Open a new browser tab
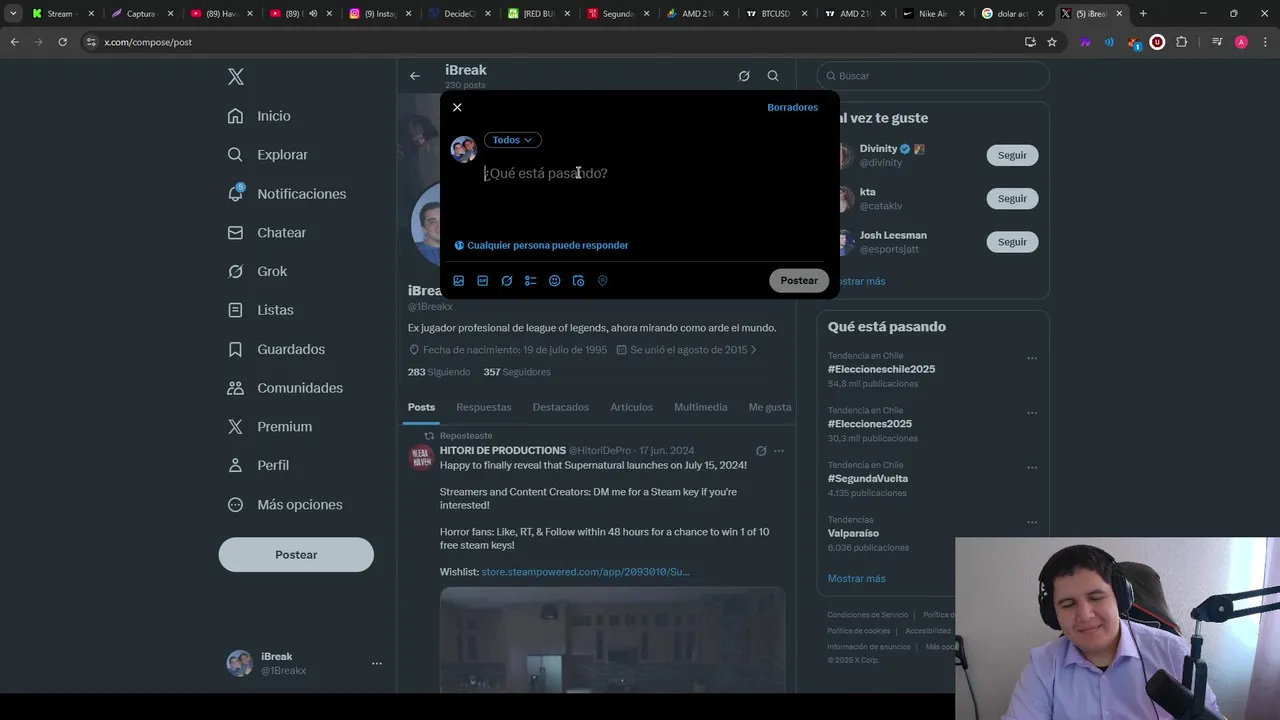This screenshot has width=1280, height=720. [x=1143, y=14]
